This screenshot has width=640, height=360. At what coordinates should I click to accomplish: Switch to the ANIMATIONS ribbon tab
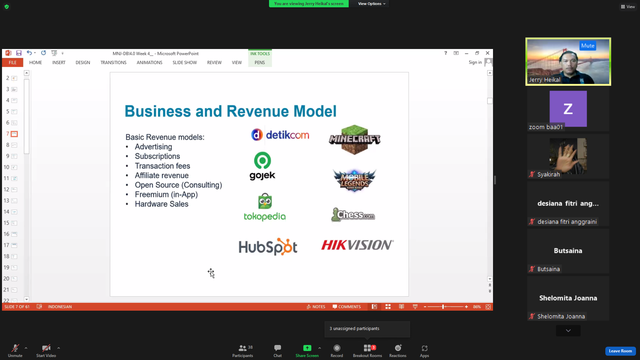coord(149,62)
